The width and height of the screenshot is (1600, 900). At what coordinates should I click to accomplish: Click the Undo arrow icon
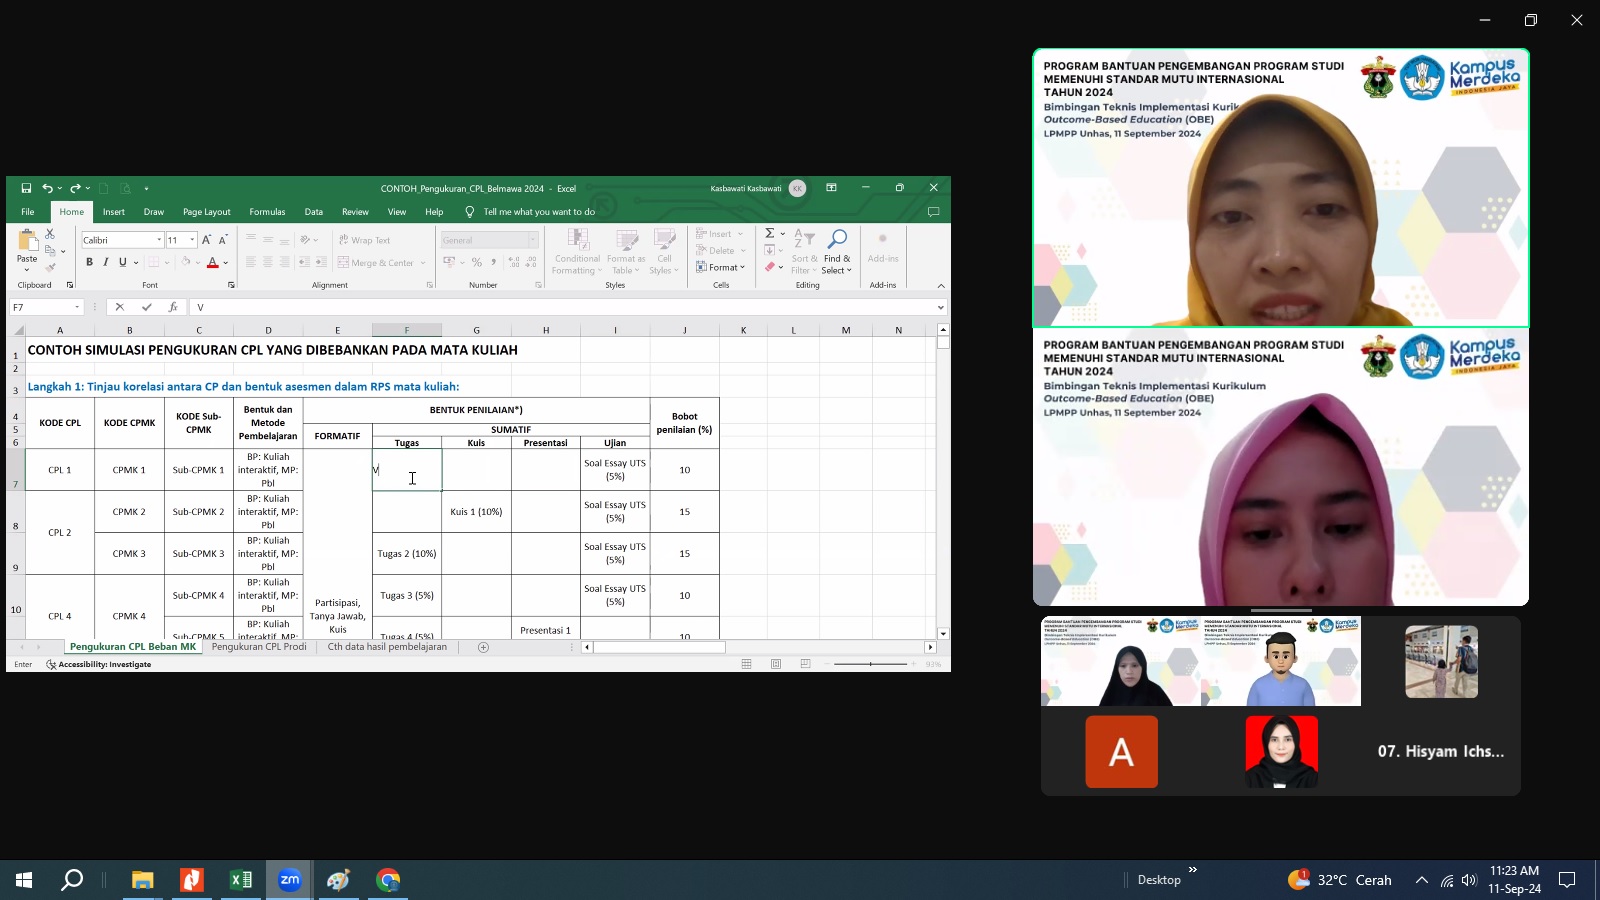(46, 188)
